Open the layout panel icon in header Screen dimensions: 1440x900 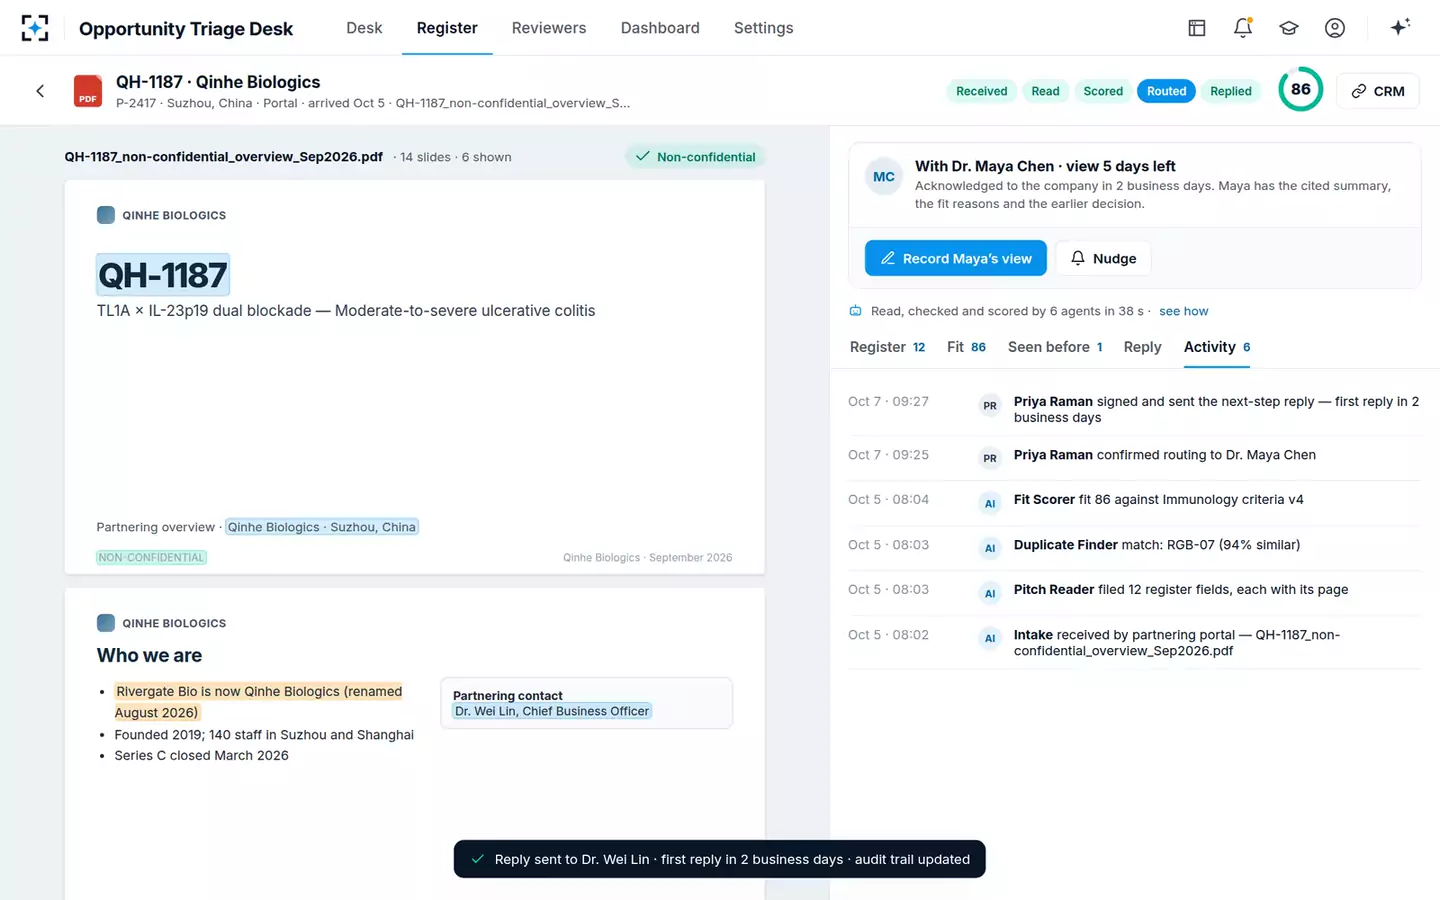coord(1196,28)
